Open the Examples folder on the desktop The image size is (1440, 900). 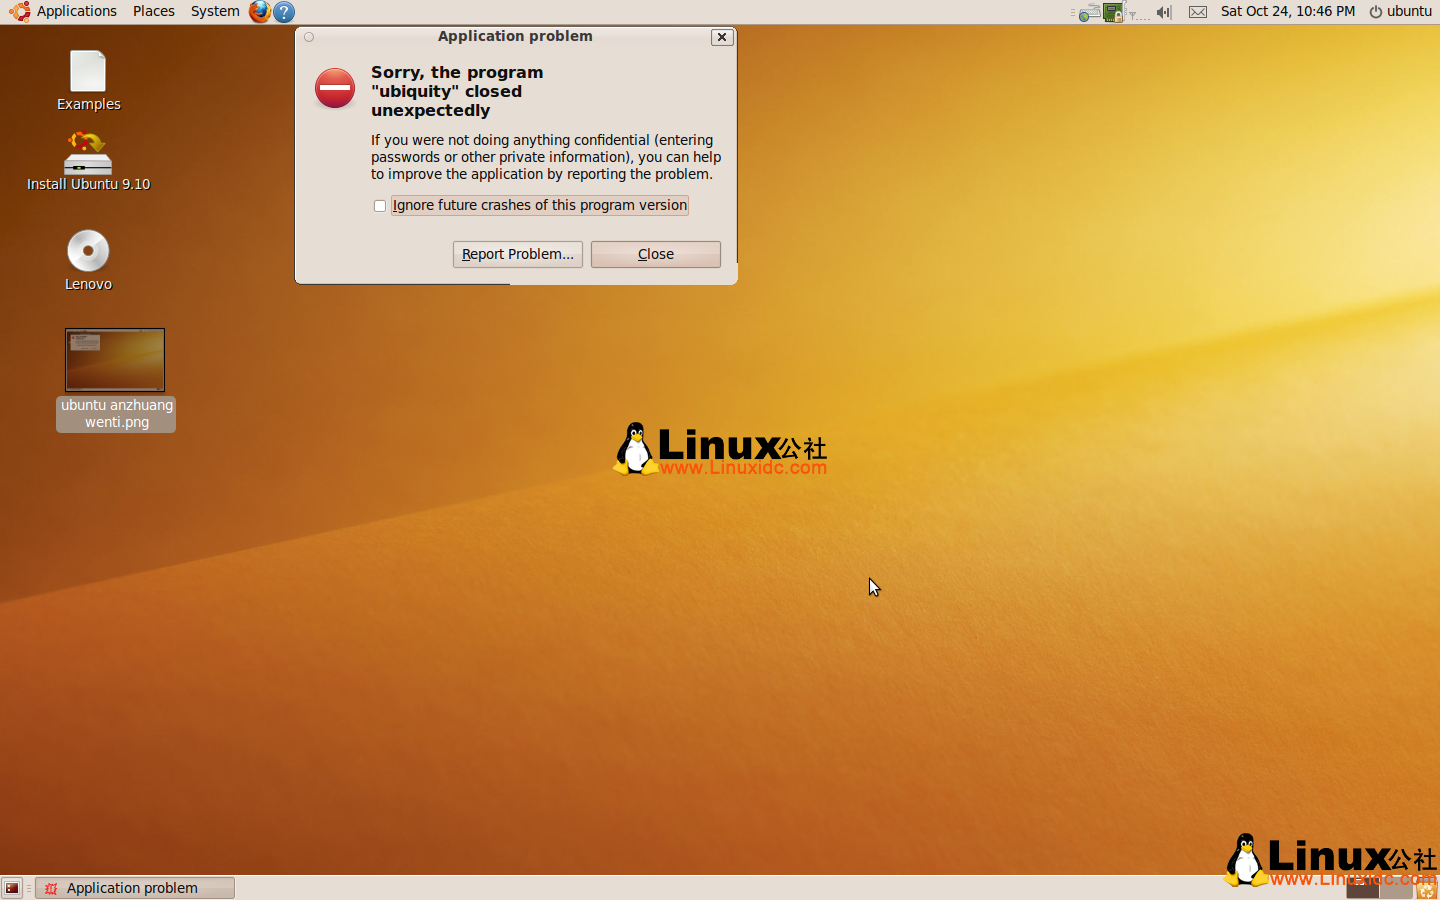point(88,70)
